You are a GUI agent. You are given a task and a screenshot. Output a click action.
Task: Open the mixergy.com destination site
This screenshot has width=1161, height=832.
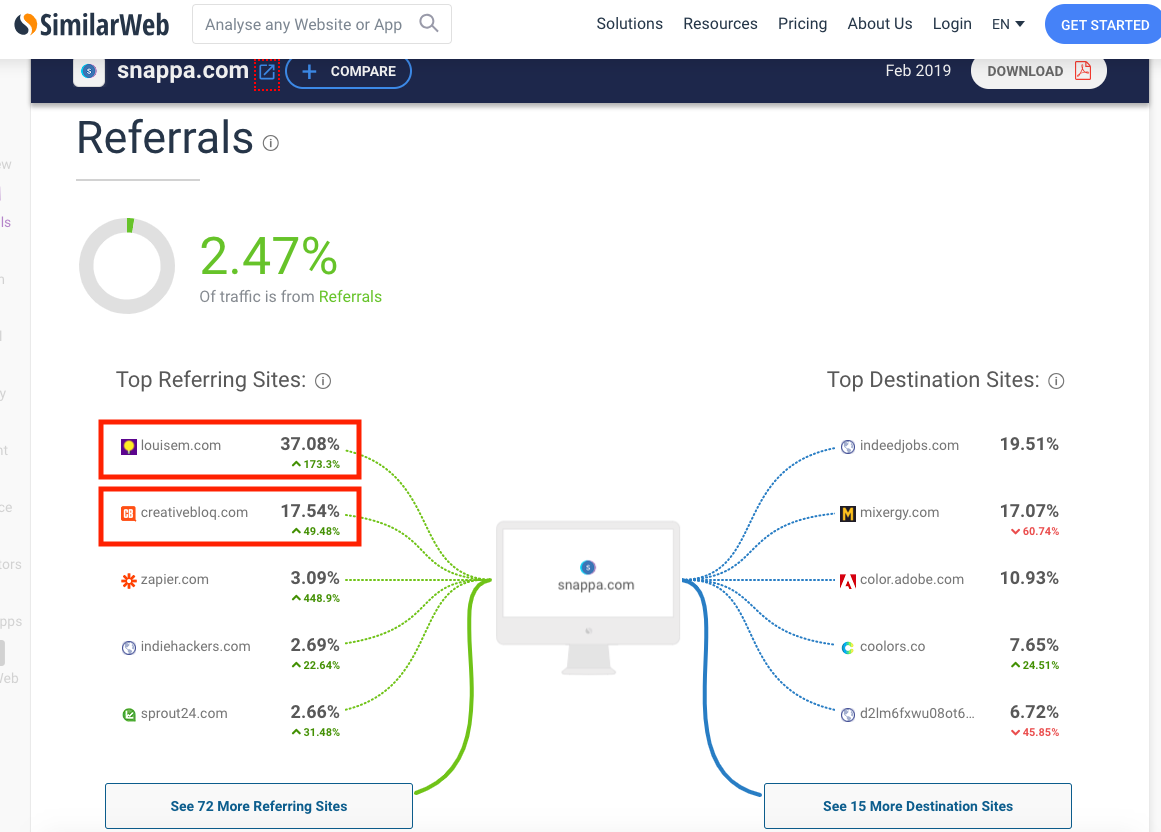coord(899,512)
